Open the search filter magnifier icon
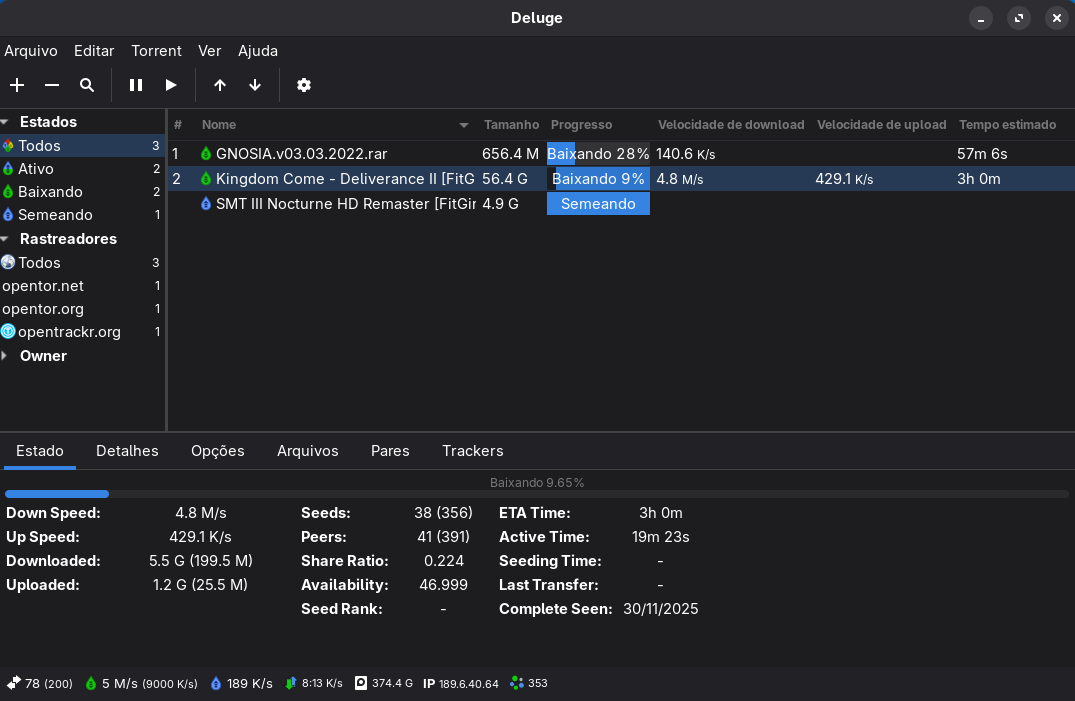This screenshot has width=1075, height=701. (87, 85)
